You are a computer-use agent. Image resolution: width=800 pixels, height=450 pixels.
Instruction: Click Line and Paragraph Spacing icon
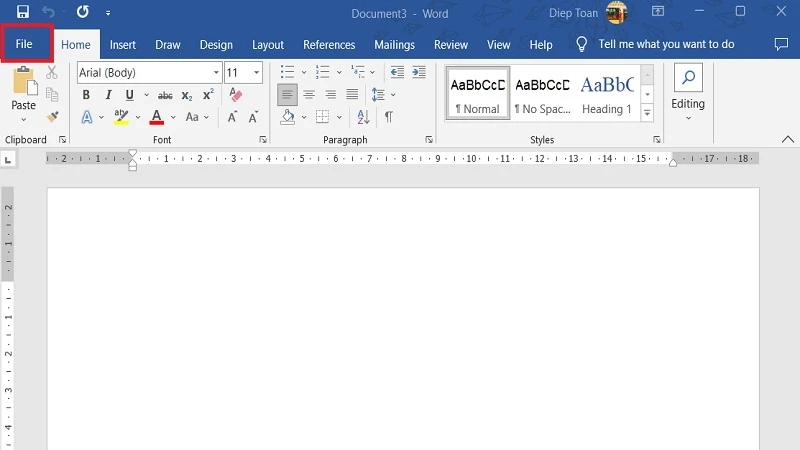[378, 95]
